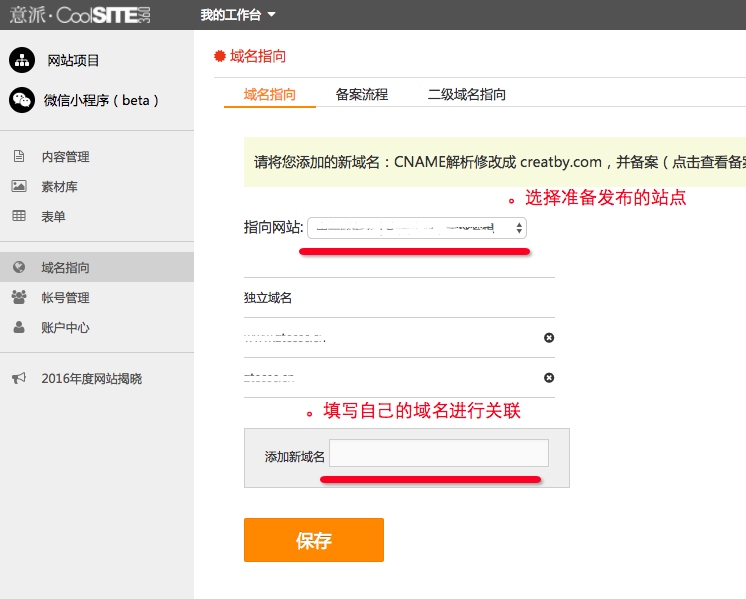Select the 域名指向 tab
The image size is (746, 599).
[x=270, y=95]
